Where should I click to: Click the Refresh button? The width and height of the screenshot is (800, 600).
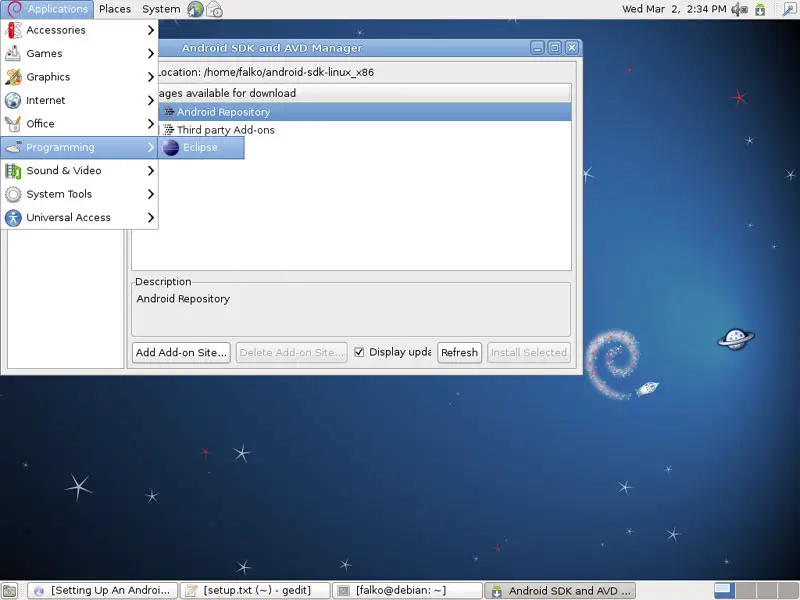459,353
